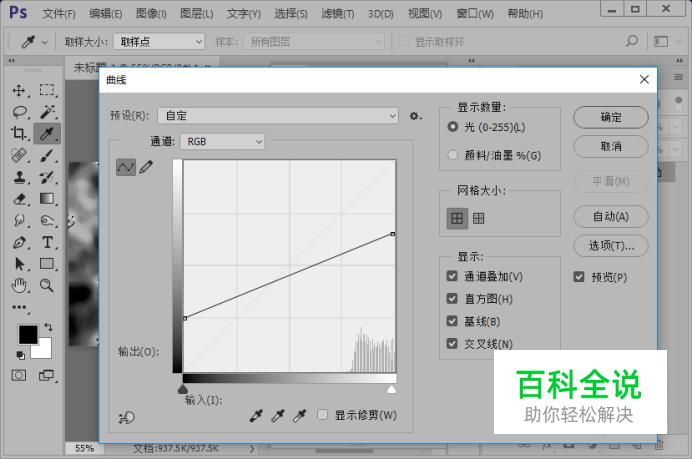Select the Path Selection tool
This screenshot has height=459, width=692.
pos(19,264)
